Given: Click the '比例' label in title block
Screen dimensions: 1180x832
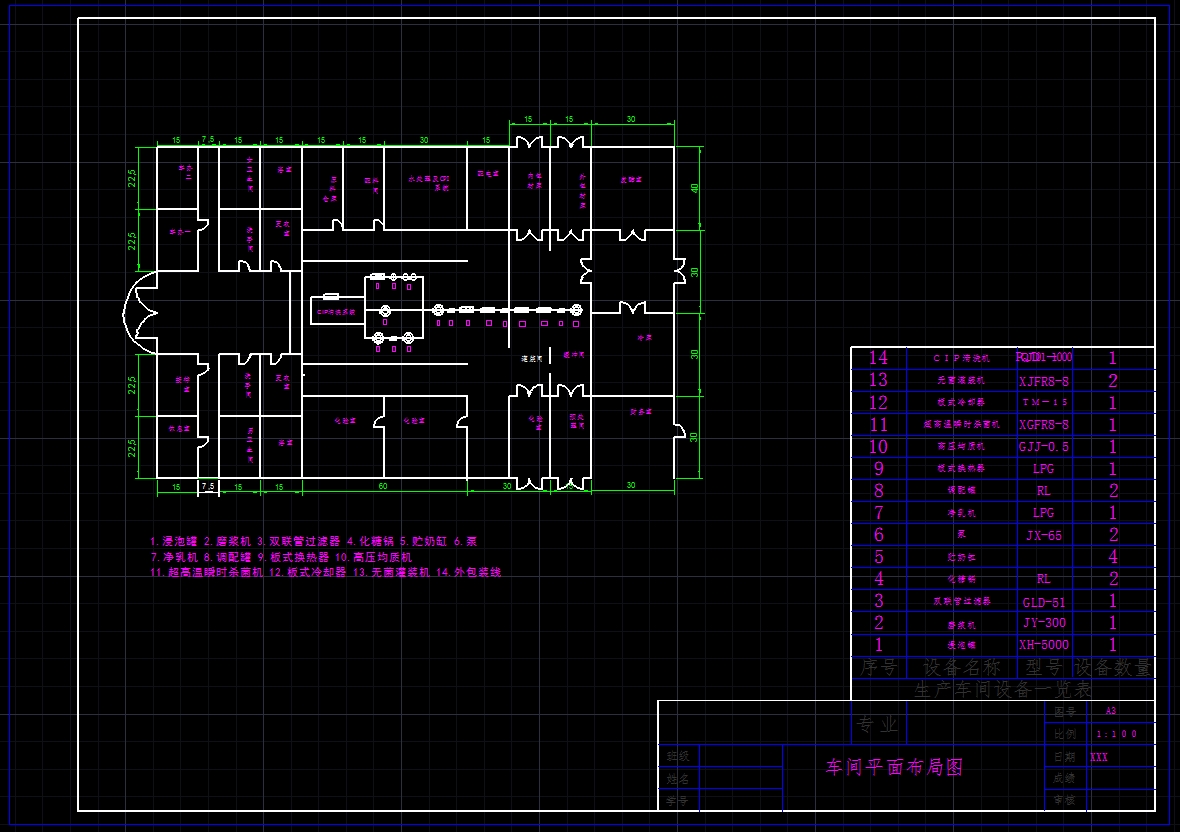Looking at the screenshot, I should coord(1065,733).
